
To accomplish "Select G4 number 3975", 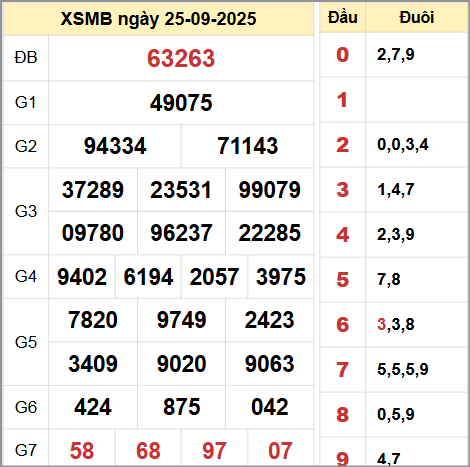I will 281,277.
